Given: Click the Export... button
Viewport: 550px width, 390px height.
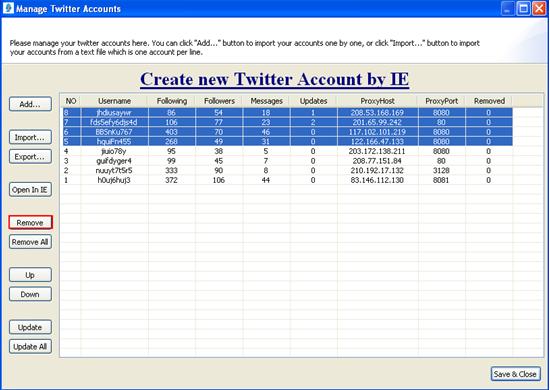Looking at the screenshot, I should click(x=30, y=156).
